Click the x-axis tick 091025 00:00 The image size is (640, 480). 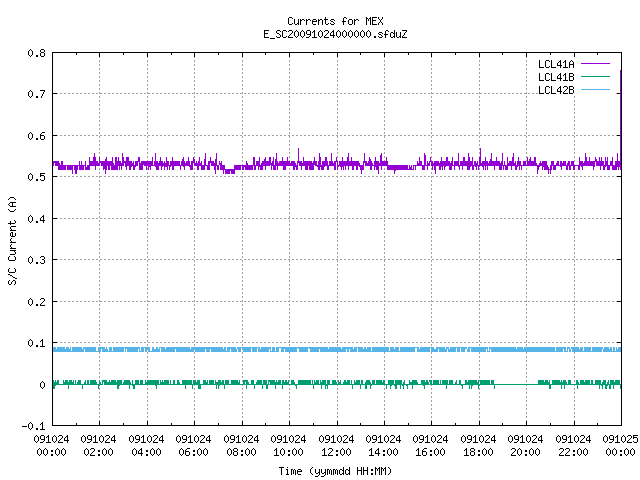620,445
